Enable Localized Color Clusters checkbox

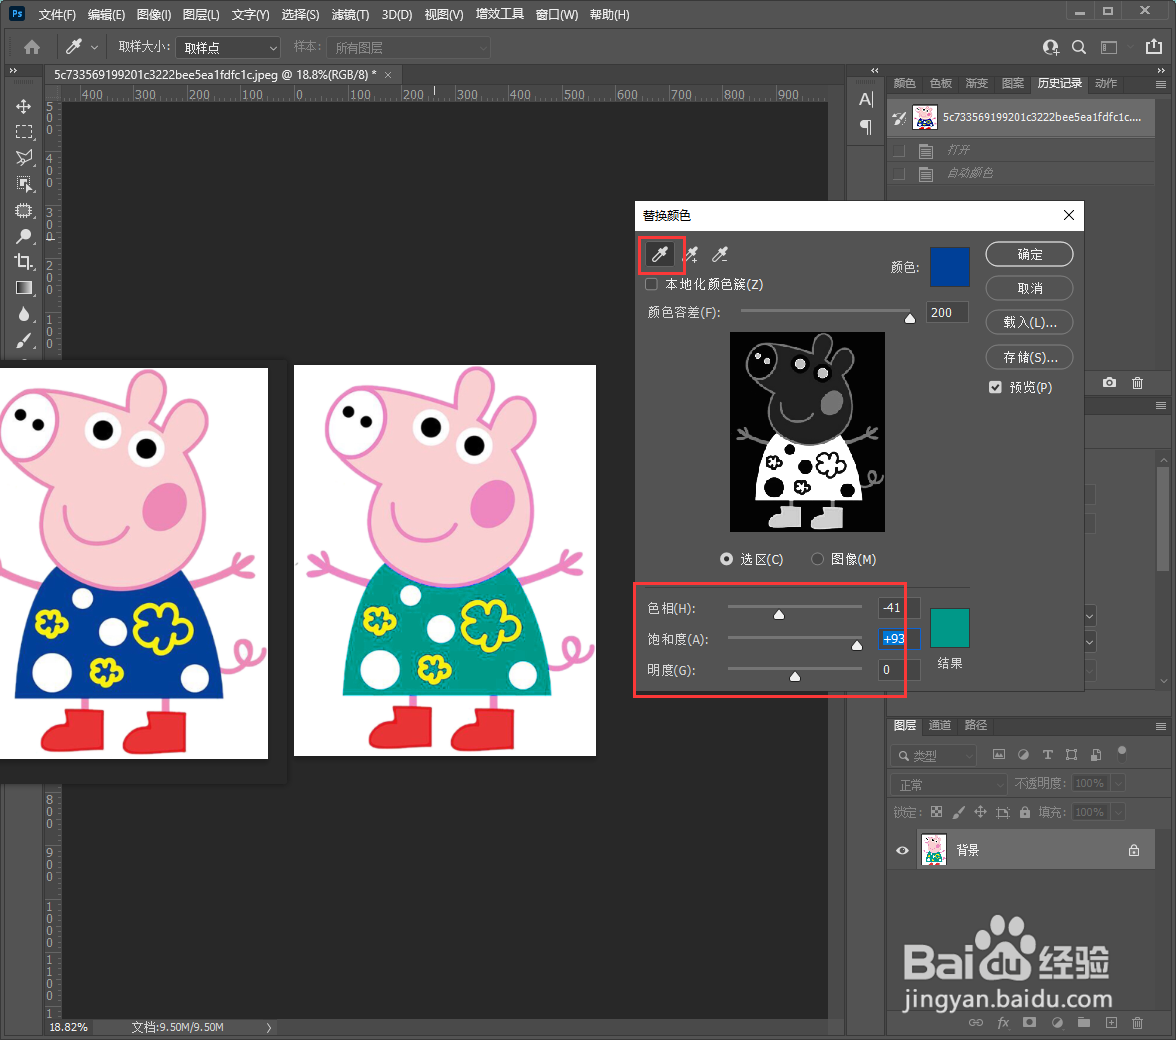click(651, 284)
